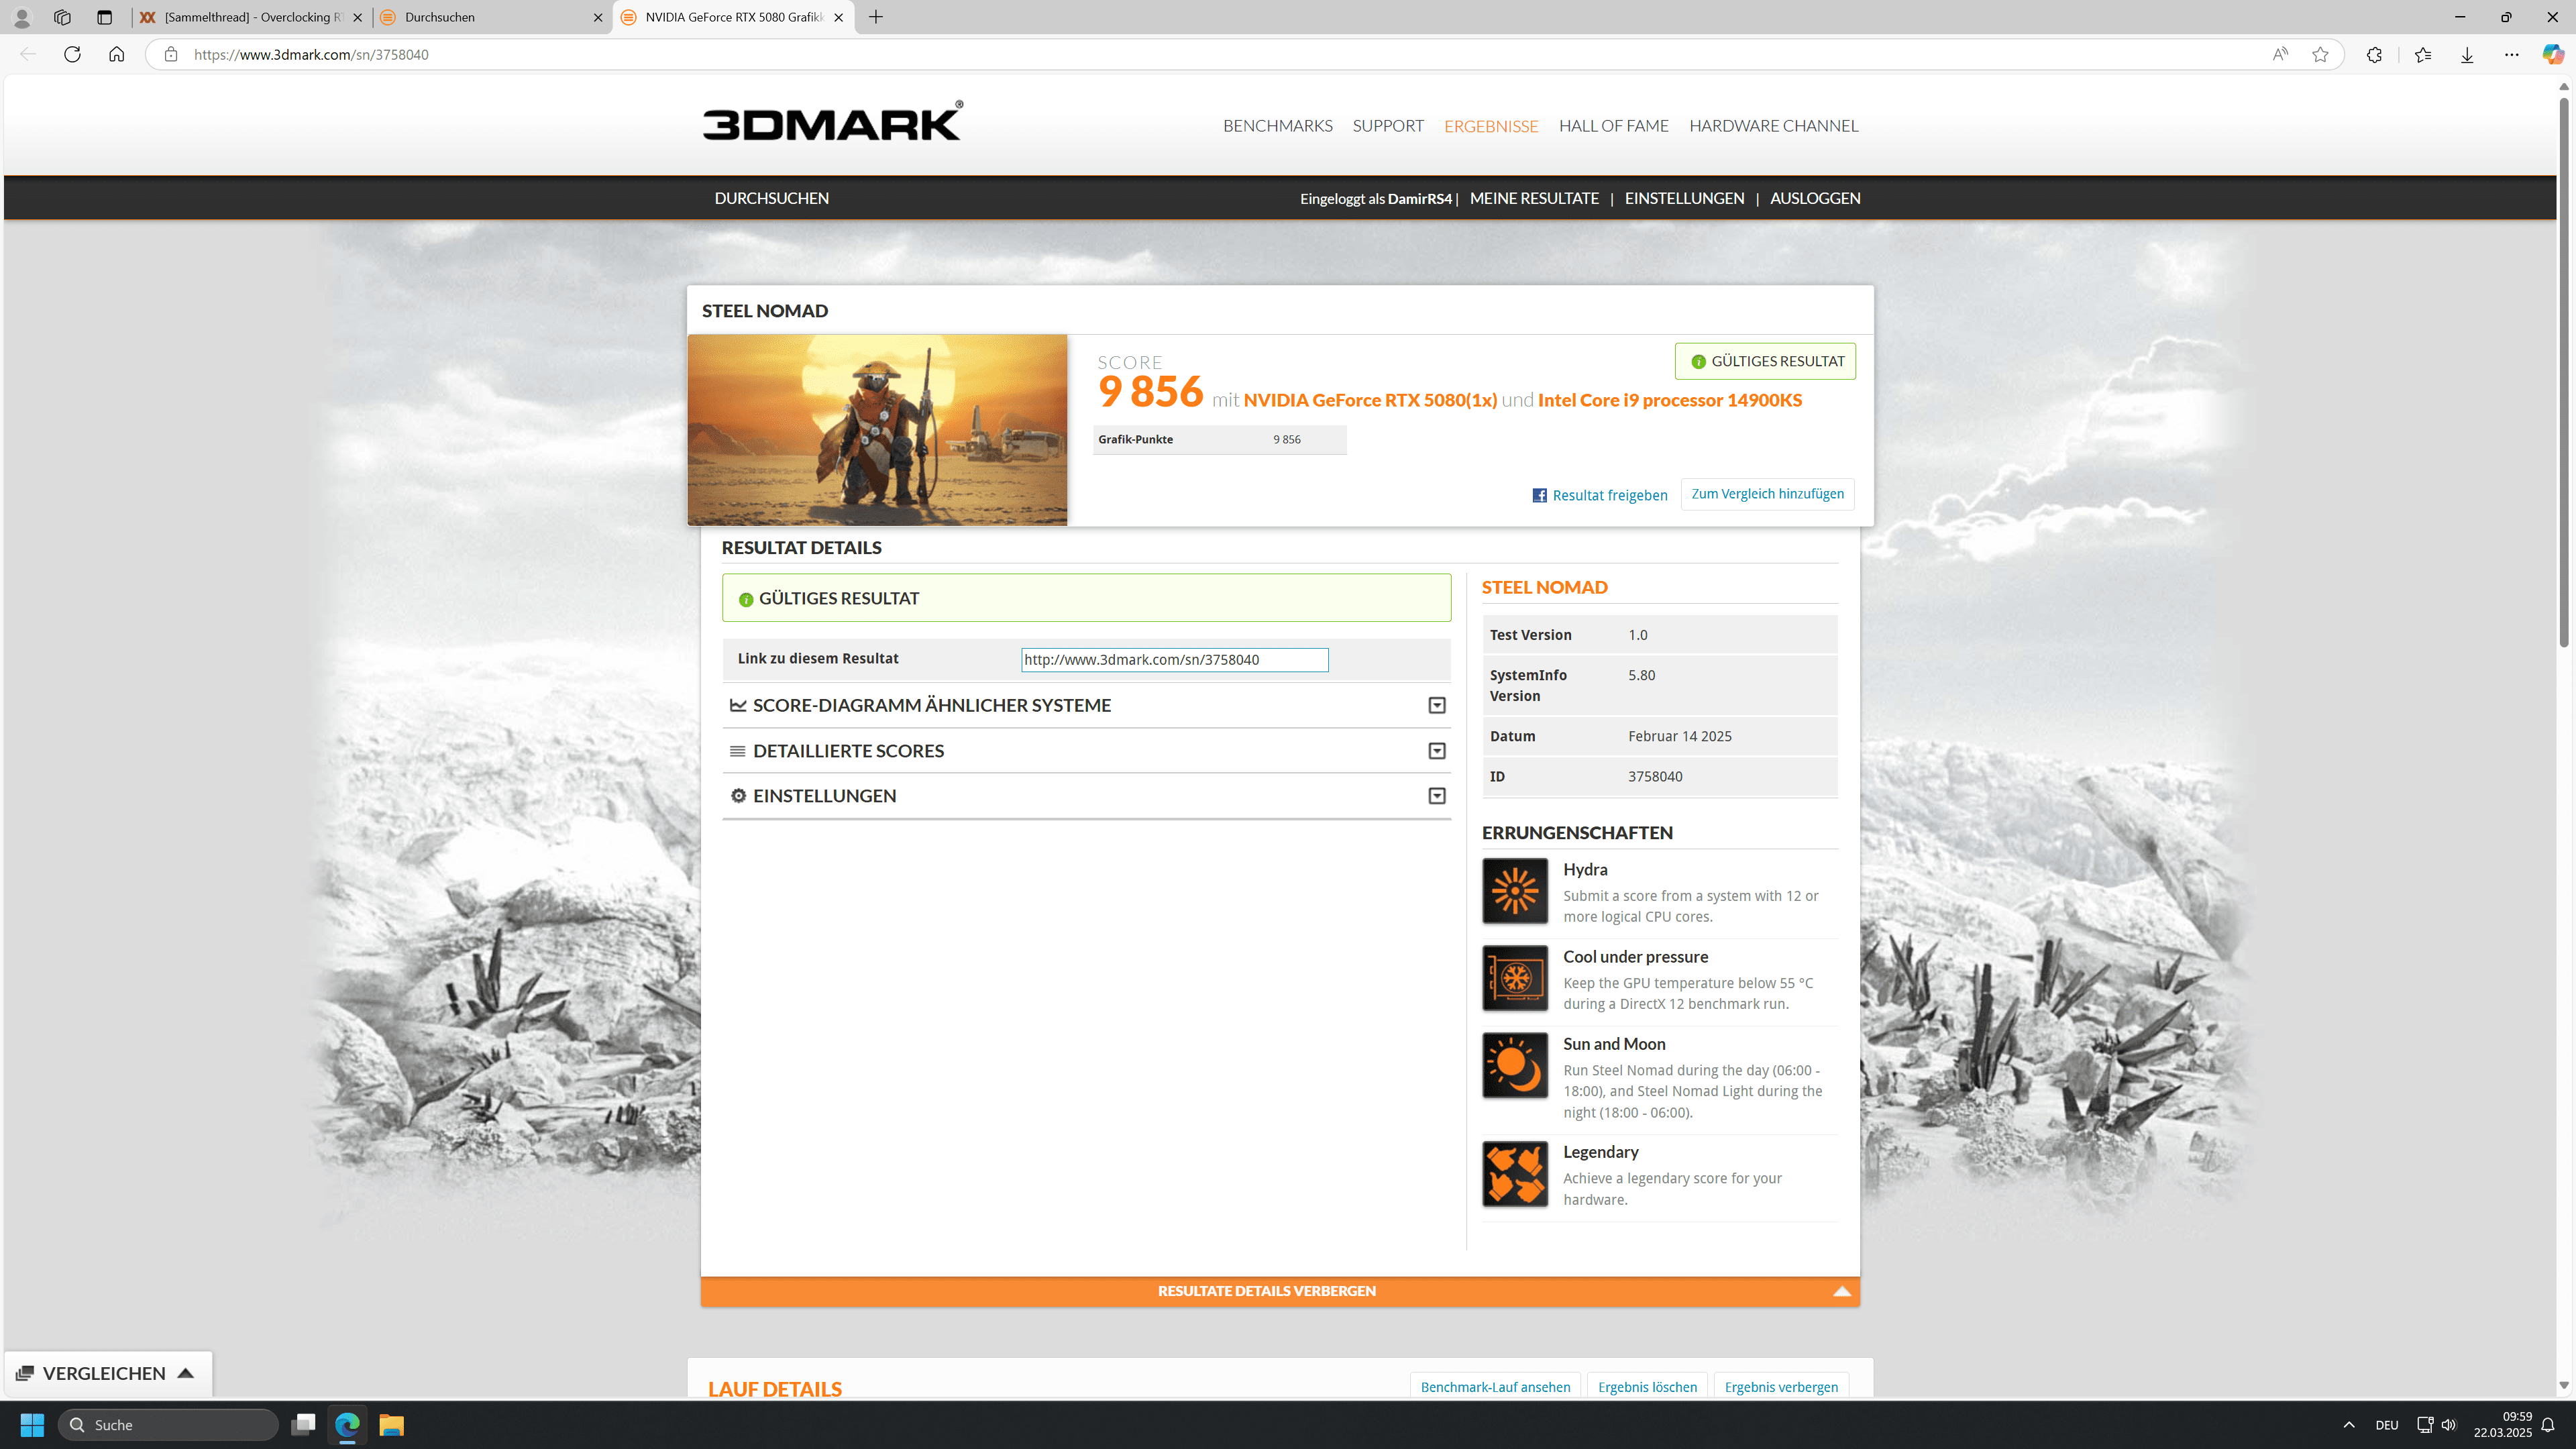Click the Hydra achievement icon
2576x1449 pixels.
(1514, 890)
